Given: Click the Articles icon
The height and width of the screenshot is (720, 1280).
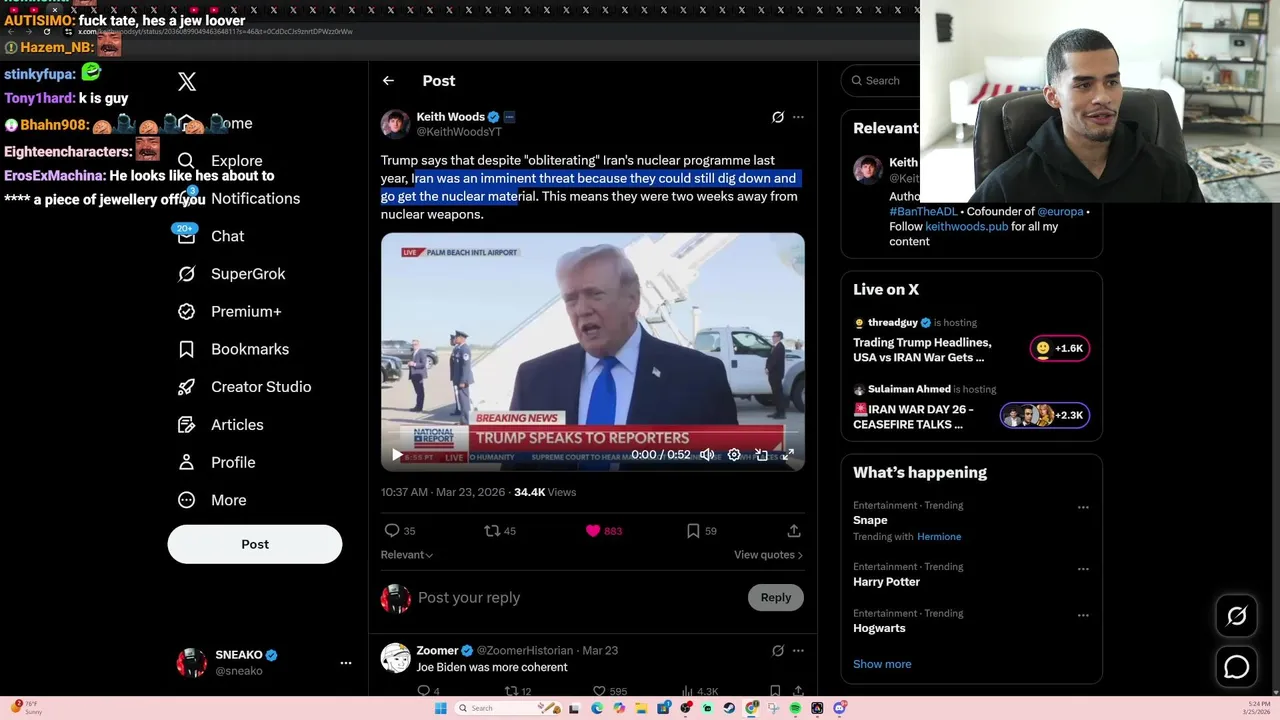Looking at the screenshot, I should pos(186,425).
